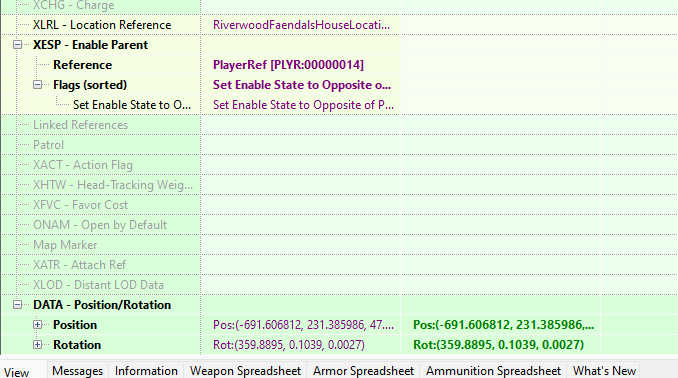Expand the Position node

pyautogui.click(x=38, y=324)
